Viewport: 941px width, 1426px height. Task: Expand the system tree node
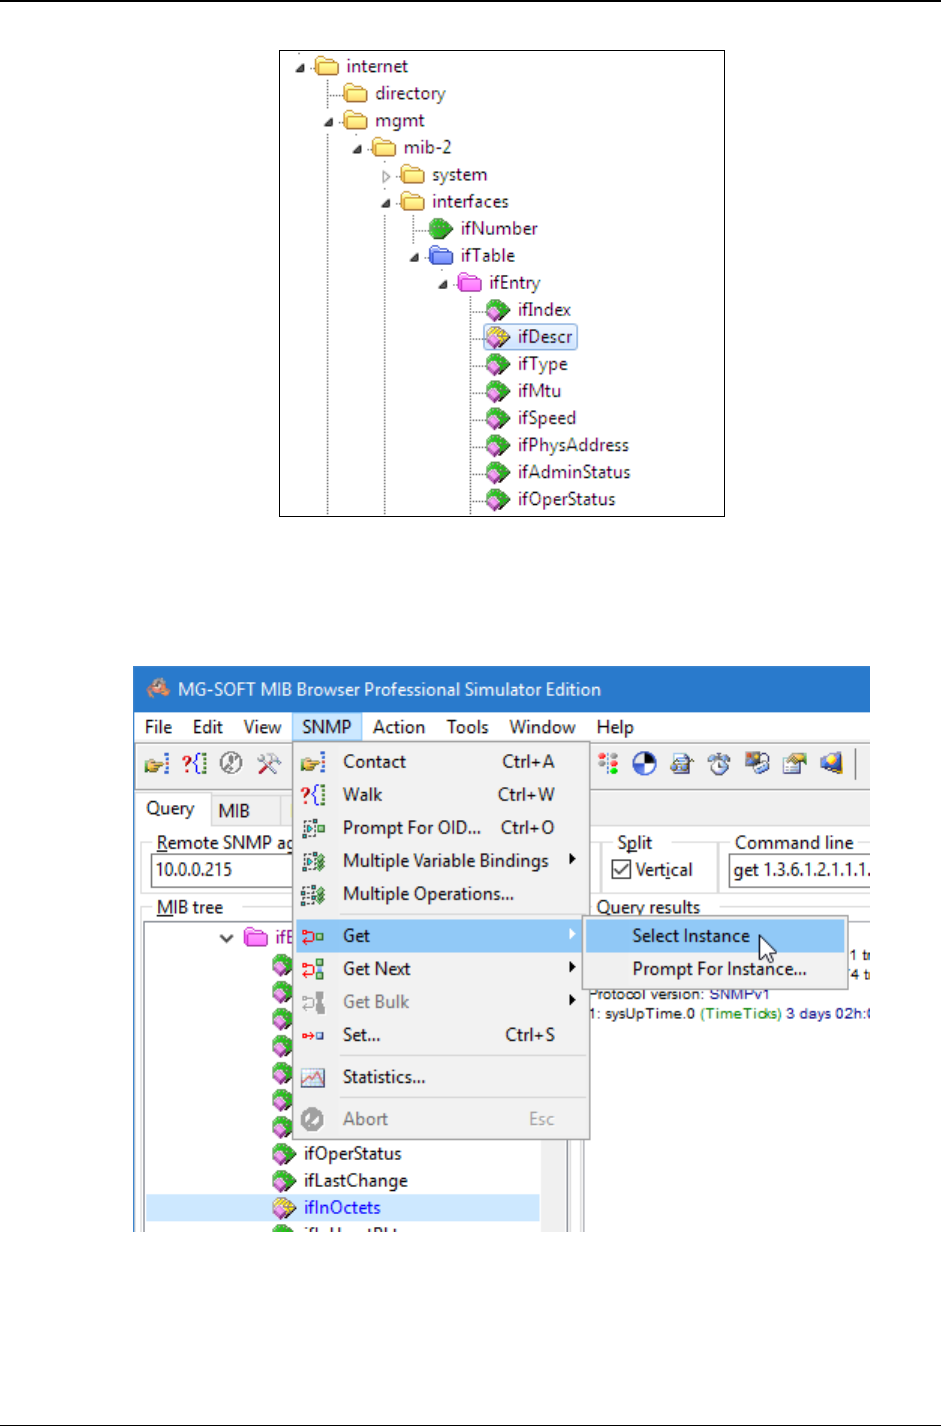pos(386,176)
